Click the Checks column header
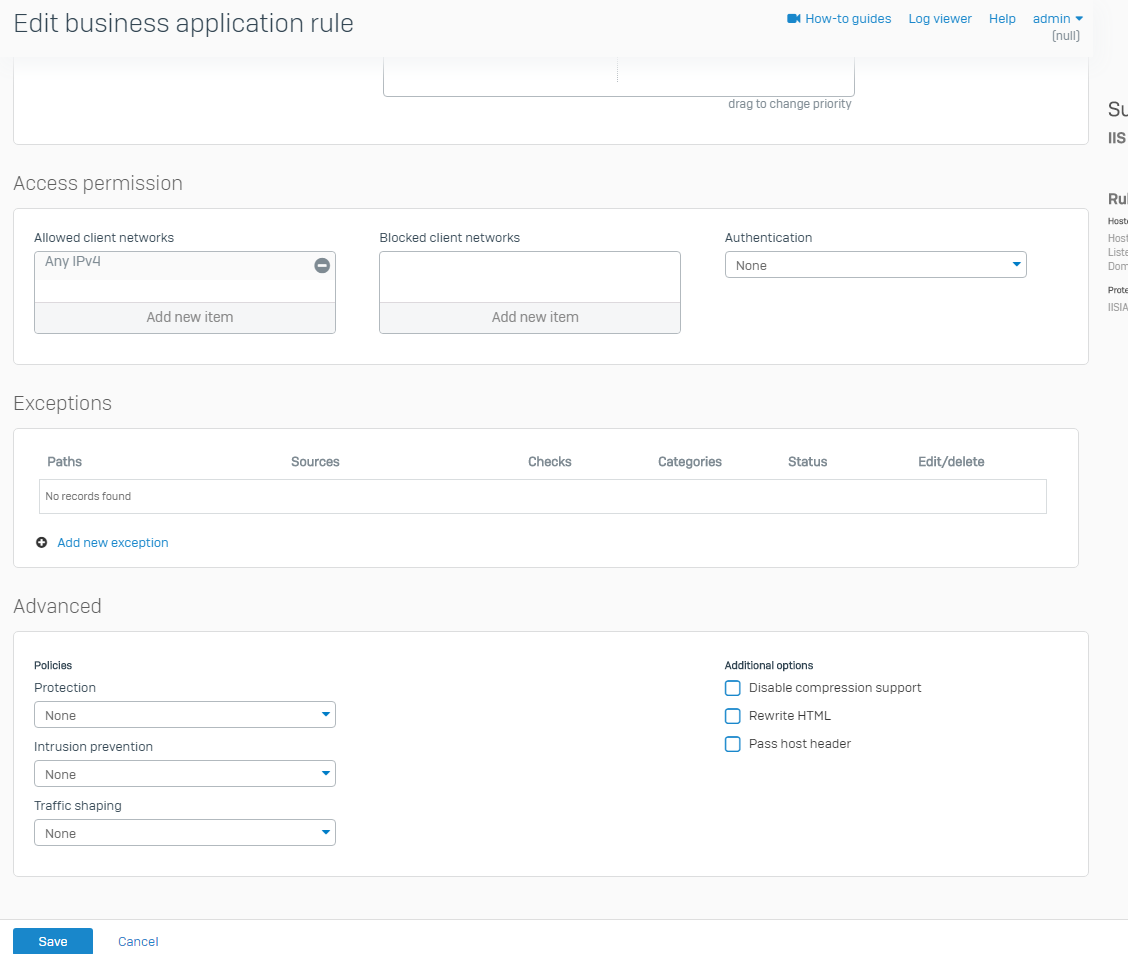1128x954 pixels. coord(550,462)
